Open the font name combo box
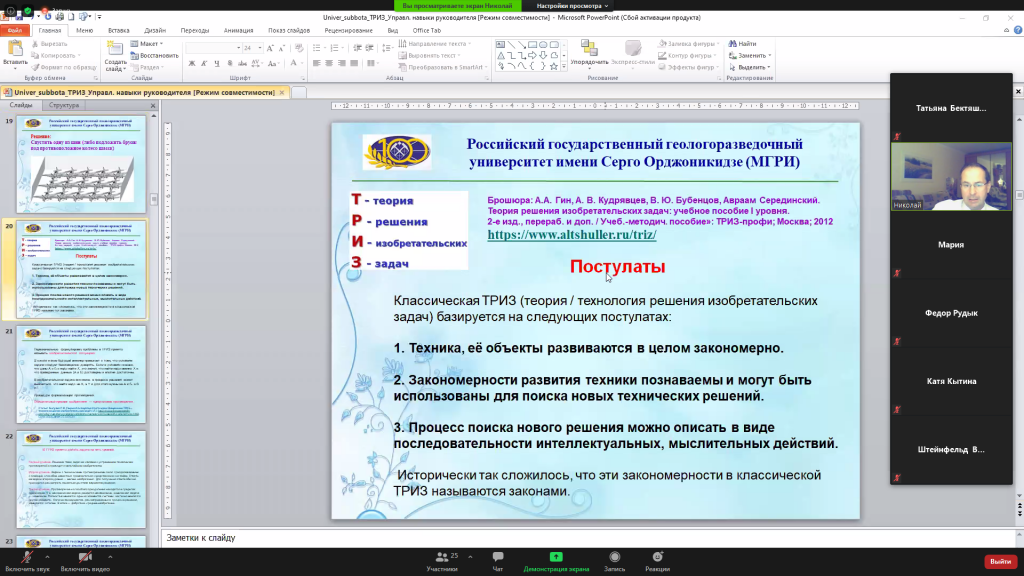 [x=213, y=48]
